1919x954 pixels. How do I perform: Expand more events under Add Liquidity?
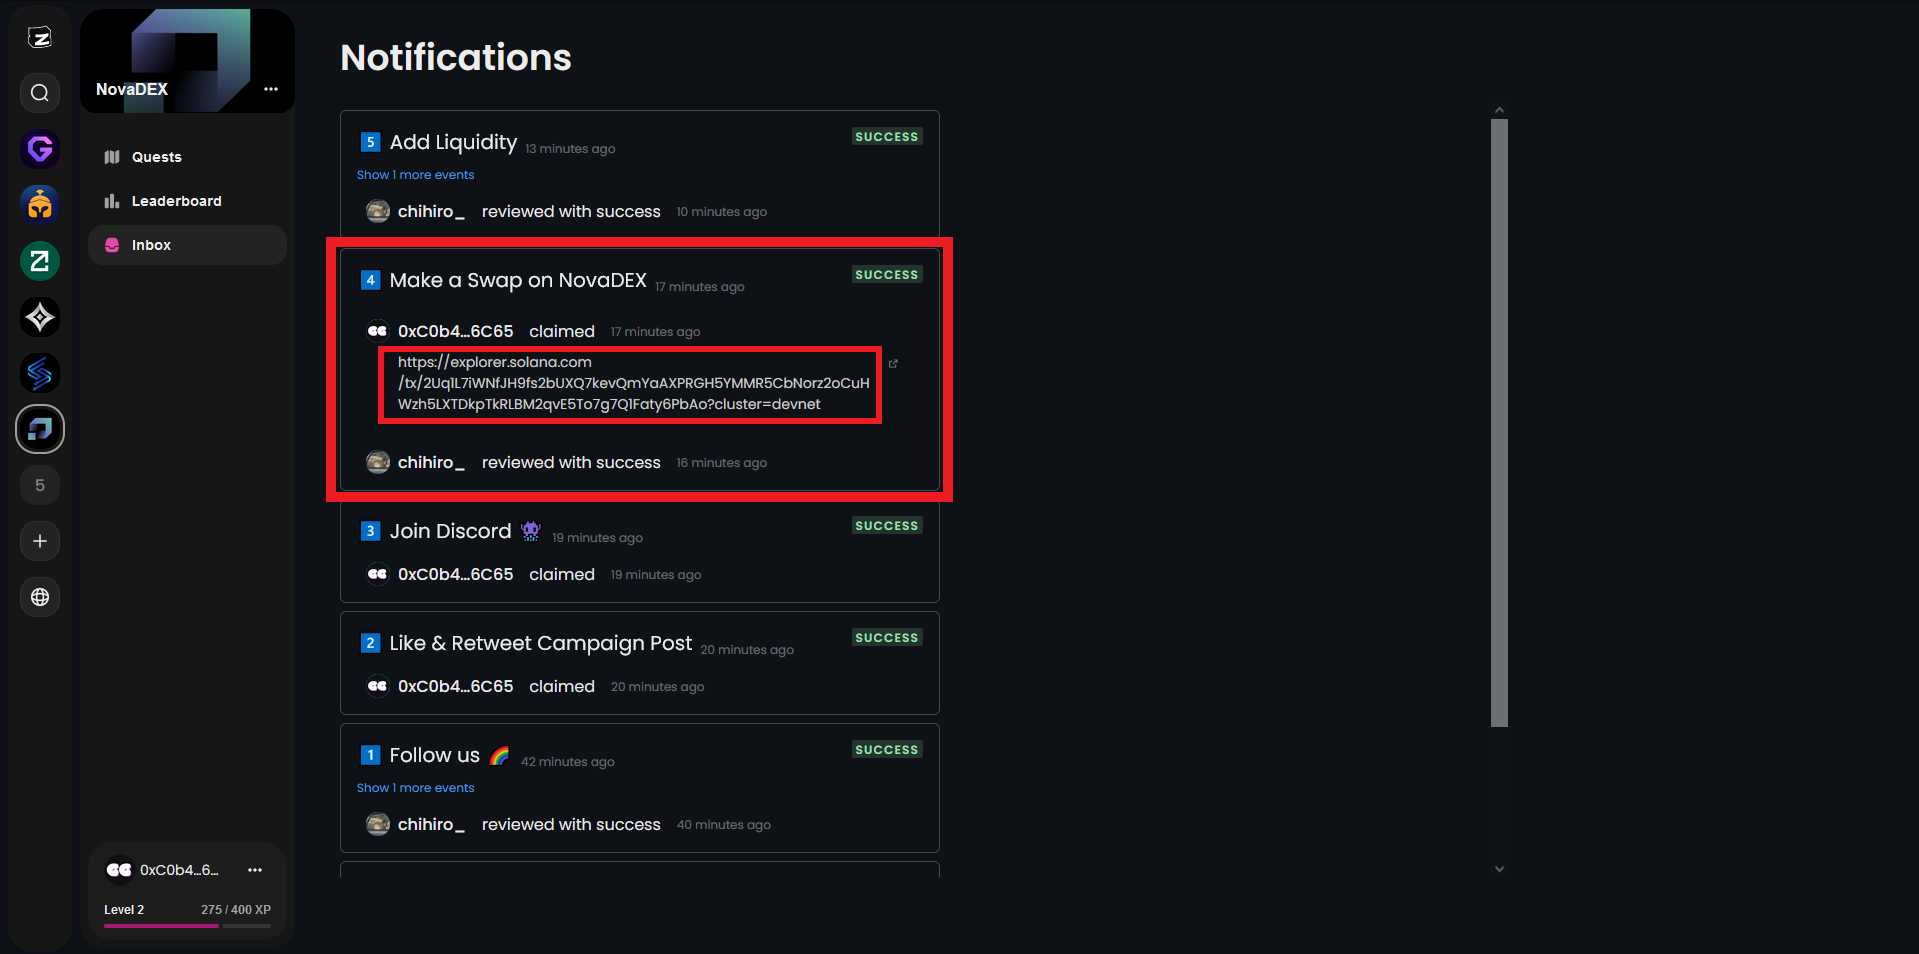click(x=415, y=175)
